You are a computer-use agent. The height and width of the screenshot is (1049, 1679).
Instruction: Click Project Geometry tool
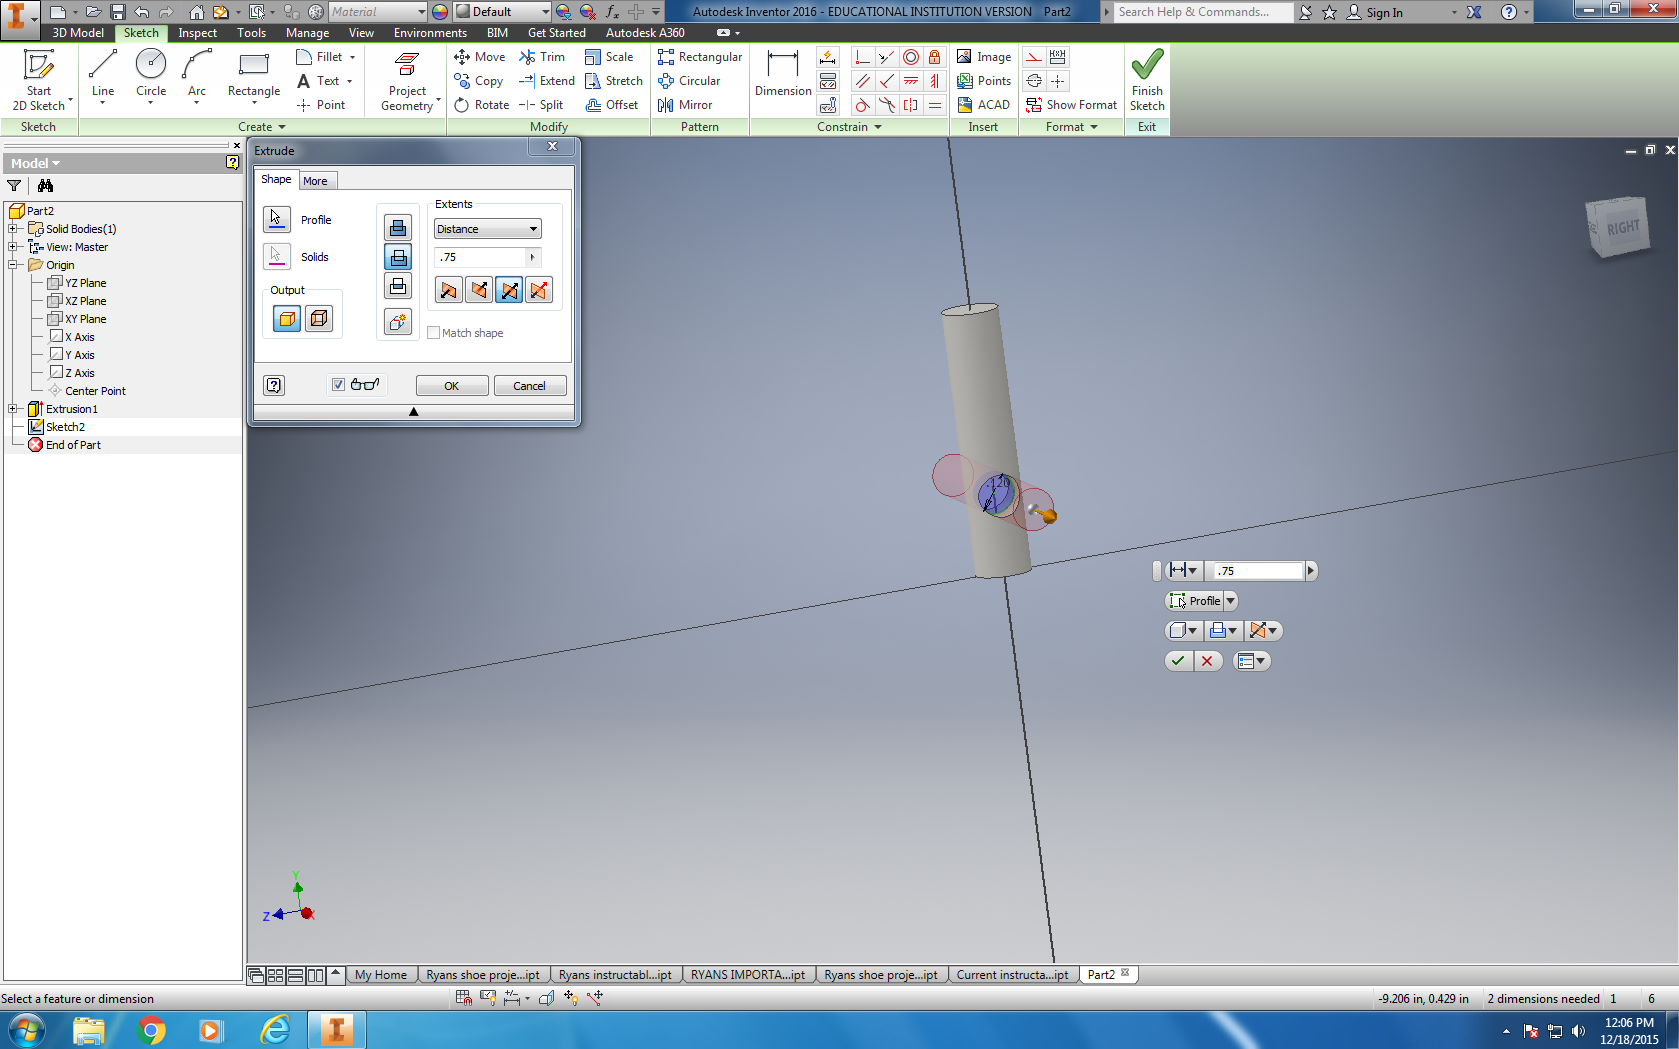(x=407, y=80)
